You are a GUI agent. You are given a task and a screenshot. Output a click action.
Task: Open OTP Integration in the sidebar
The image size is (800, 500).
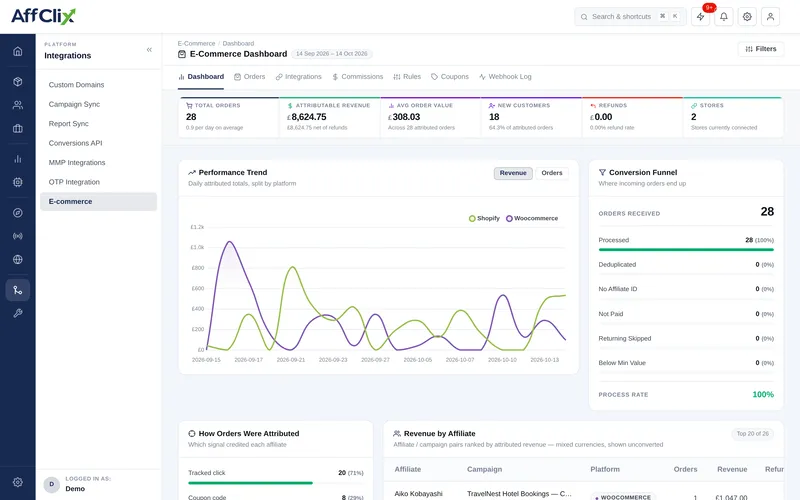pos(98,182)
